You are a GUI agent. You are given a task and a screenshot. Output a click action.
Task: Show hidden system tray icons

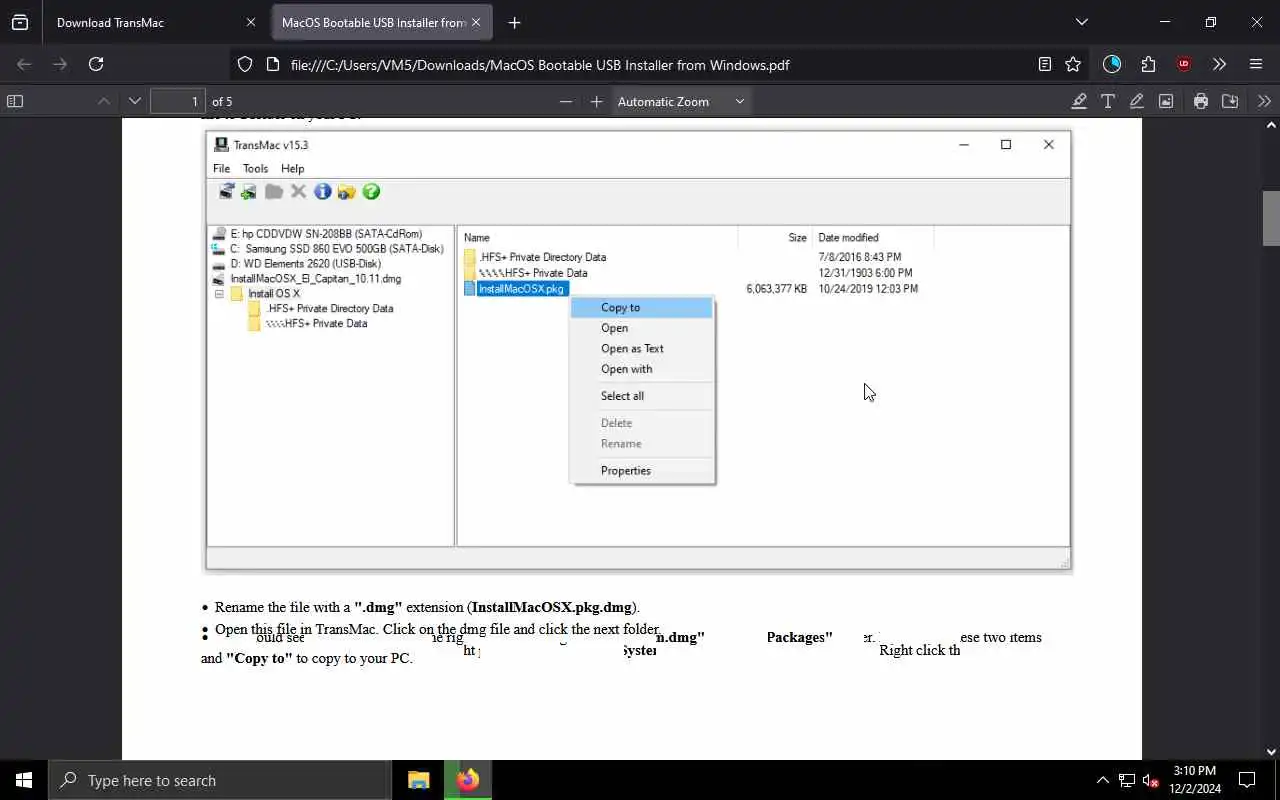(x=1102, y=780)
